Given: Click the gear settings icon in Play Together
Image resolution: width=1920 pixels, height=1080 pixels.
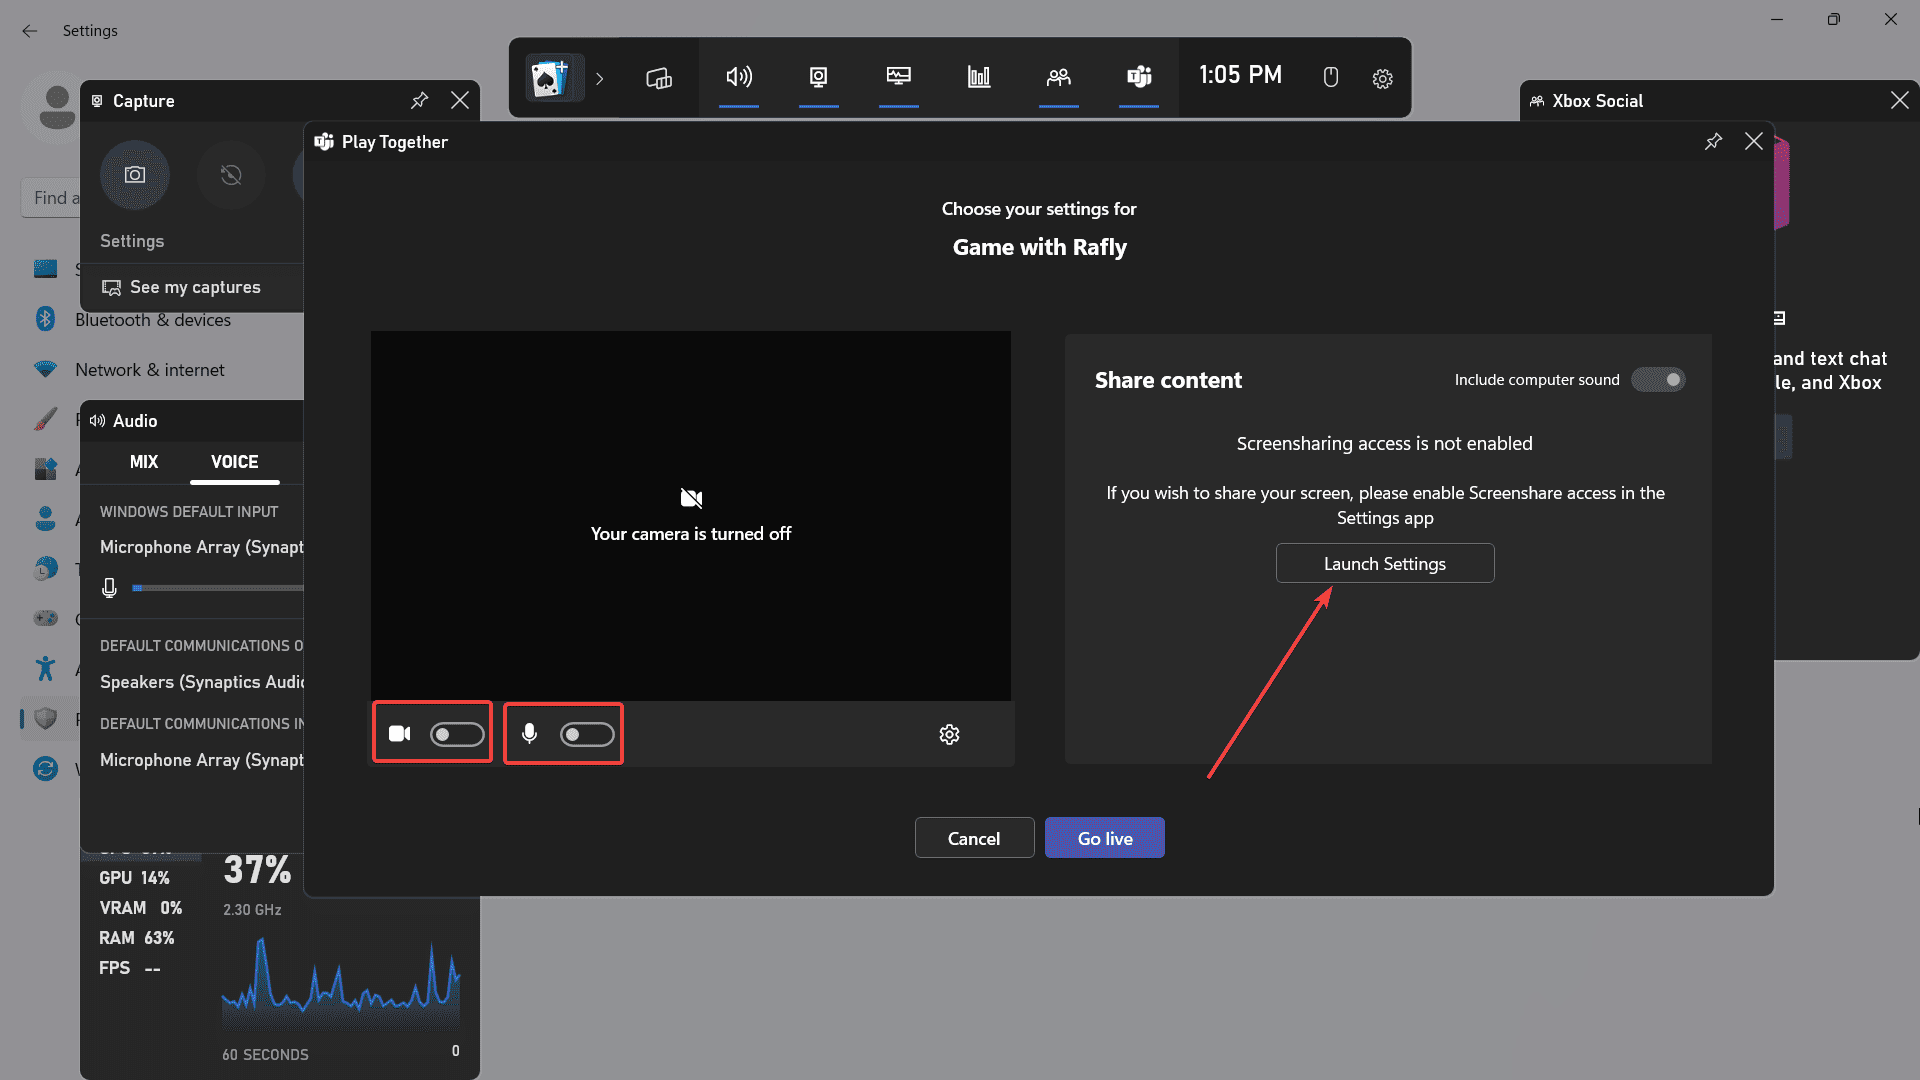Looking at the screenshot, I should [x=949, y=735].
